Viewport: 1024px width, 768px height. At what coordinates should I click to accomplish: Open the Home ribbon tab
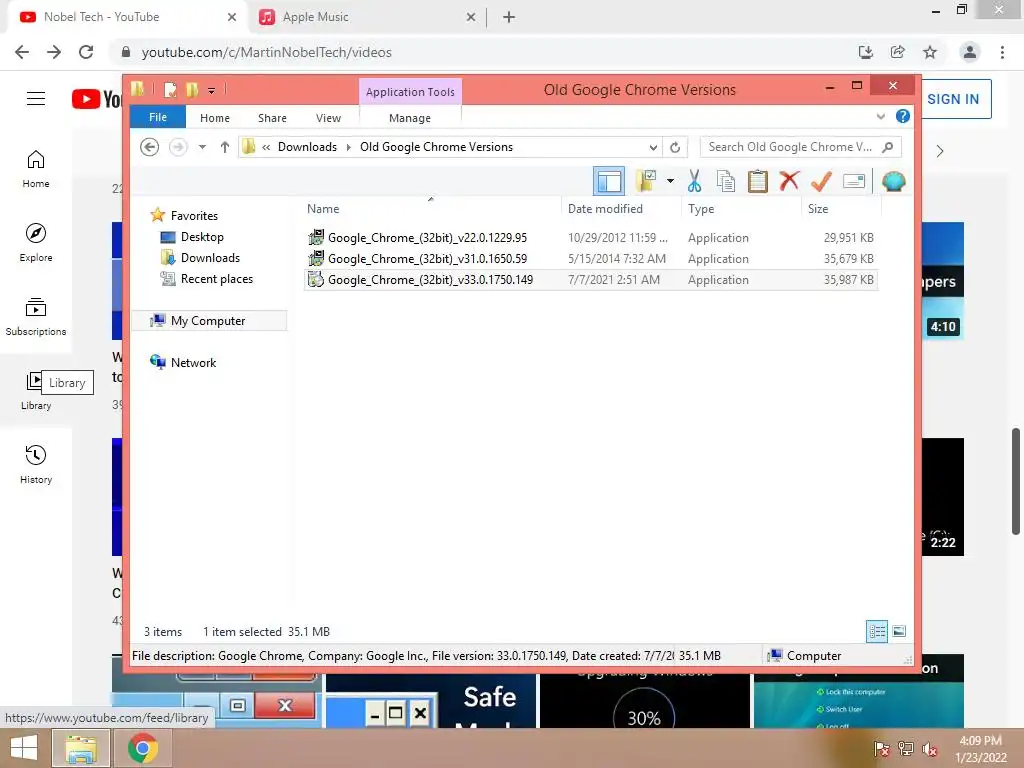pos(215,118)
